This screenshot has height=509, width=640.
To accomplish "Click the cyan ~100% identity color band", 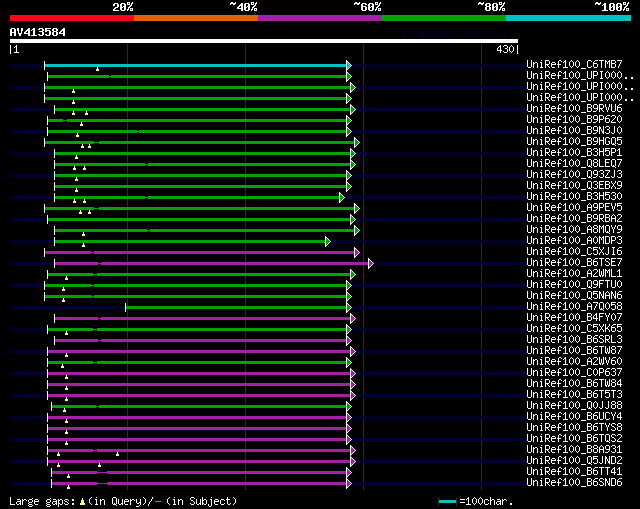I will [569, 18].
